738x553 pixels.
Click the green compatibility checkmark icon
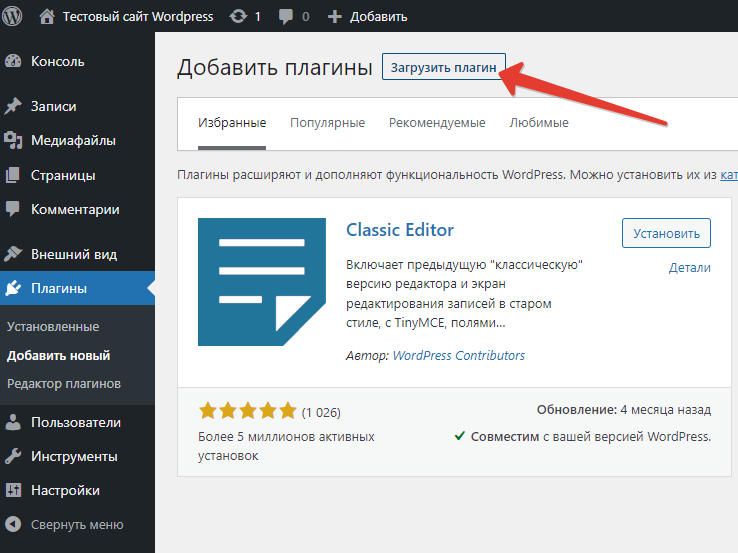[460, 436]
